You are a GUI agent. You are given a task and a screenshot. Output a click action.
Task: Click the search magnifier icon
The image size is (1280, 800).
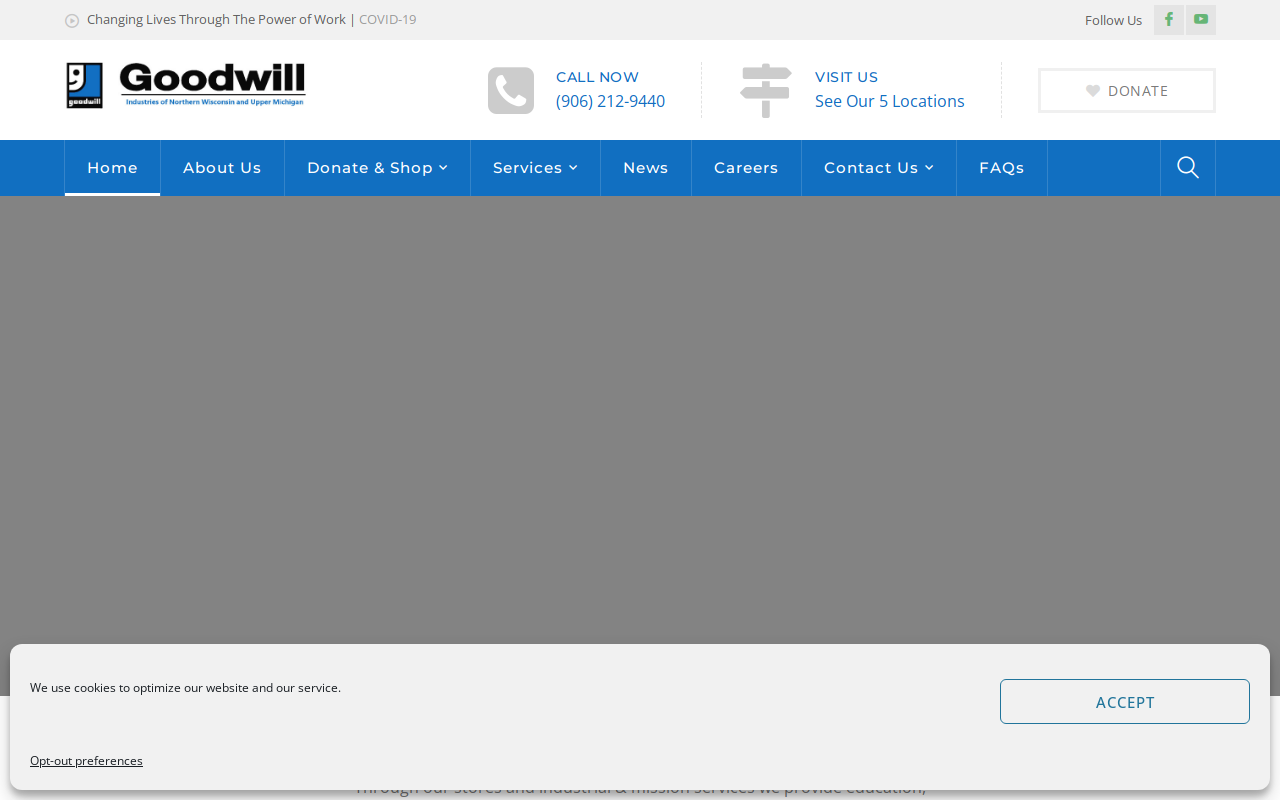click(x=1188, y=168)
